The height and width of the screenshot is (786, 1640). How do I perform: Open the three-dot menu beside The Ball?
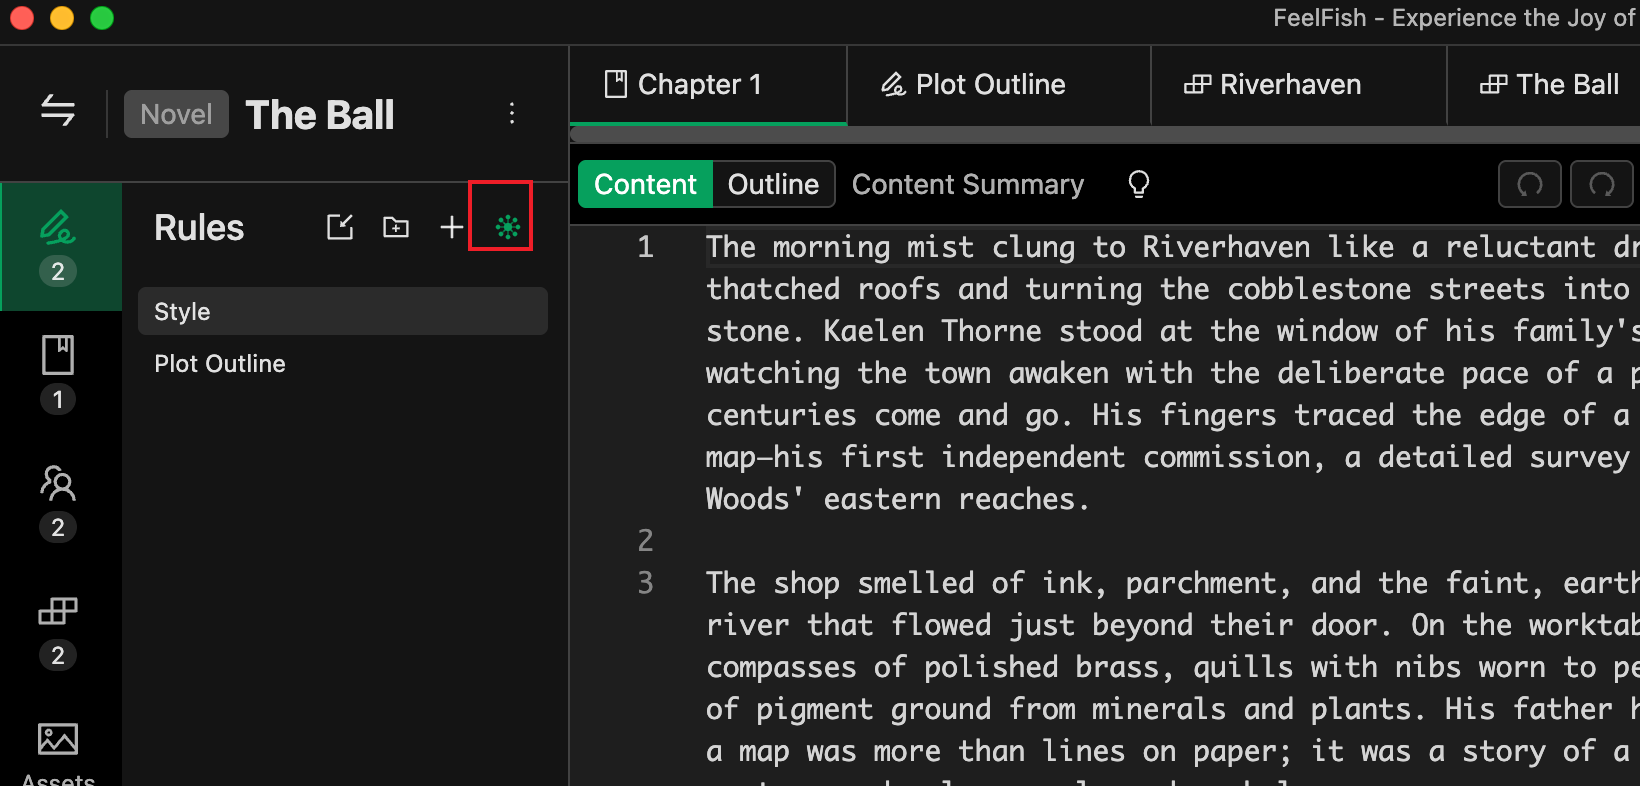(x=512, y=113)
